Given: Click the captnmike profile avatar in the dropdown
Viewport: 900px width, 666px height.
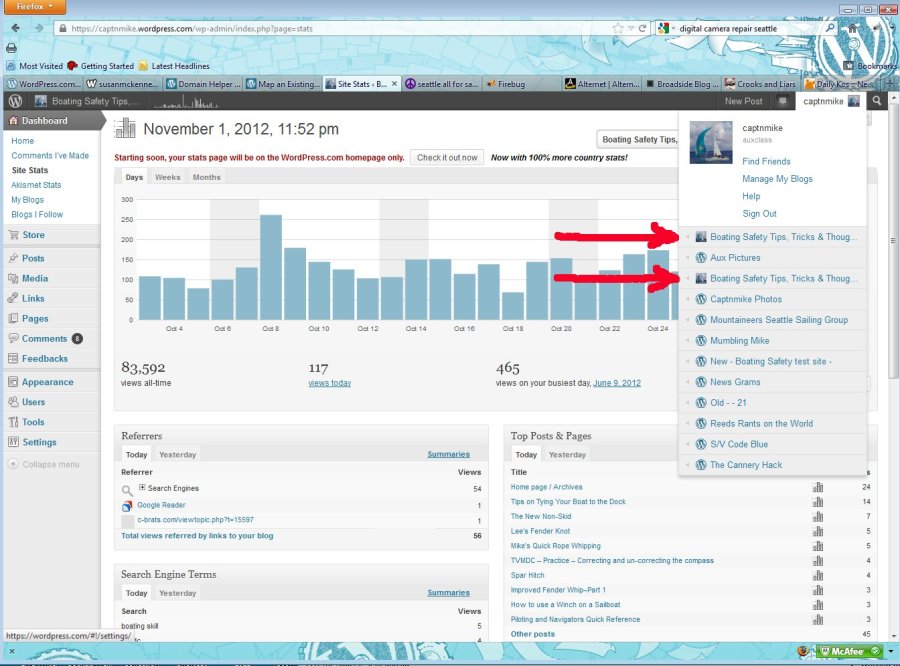Looking at the screenshot, I should point(711,143).
